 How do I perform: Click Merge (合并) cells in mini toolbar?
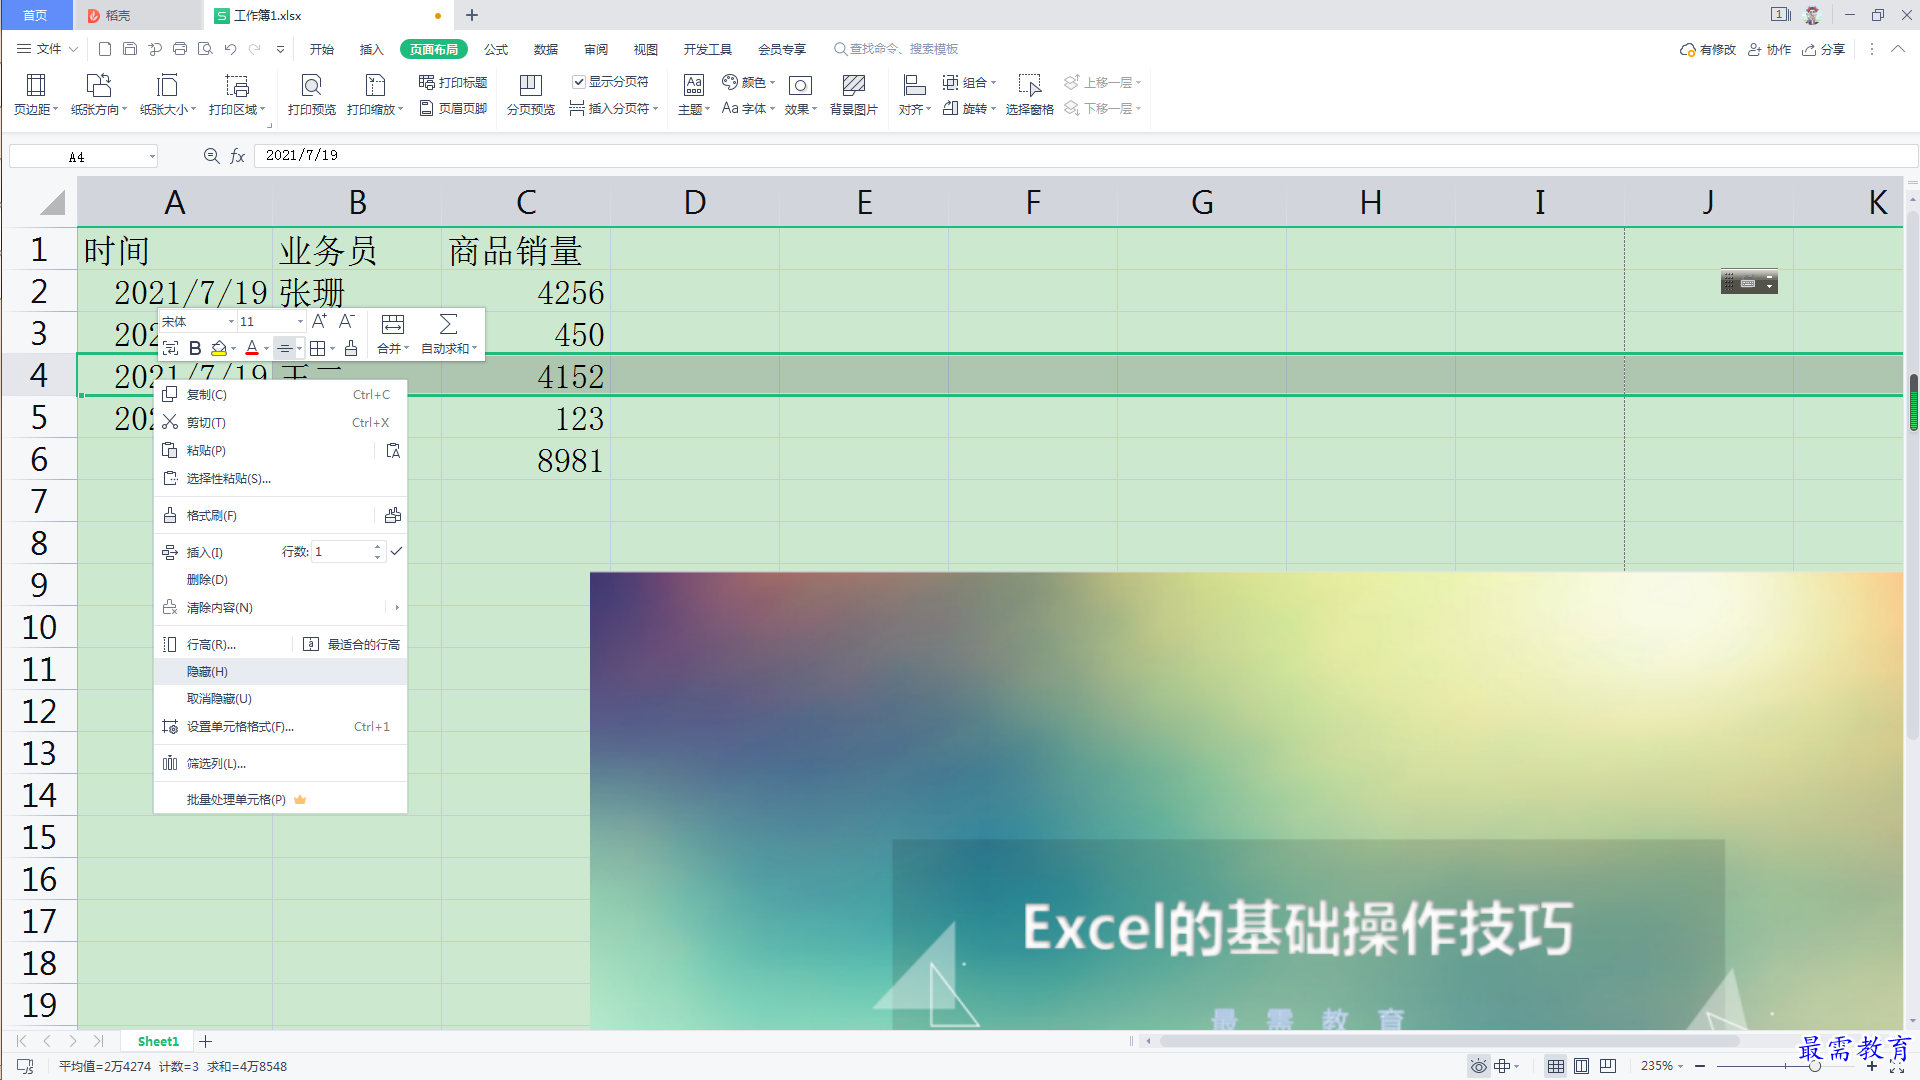pos(393,334)
